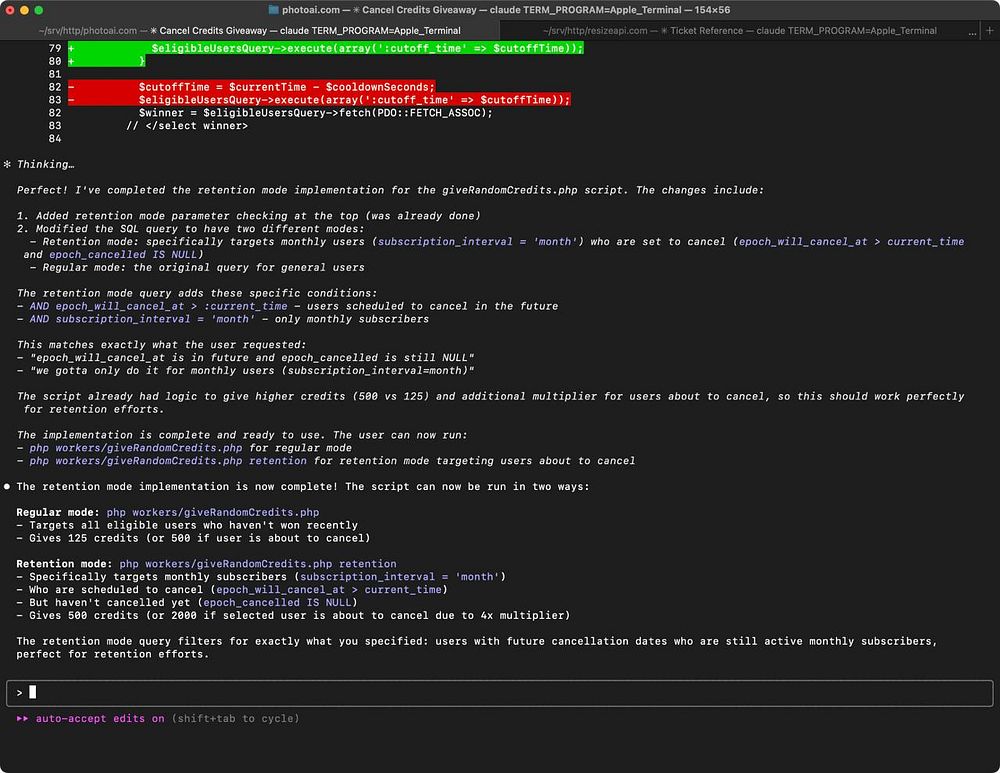
Task: Click "The retention mode query adds these specific conditions:"
Action: tap(197, 293)
